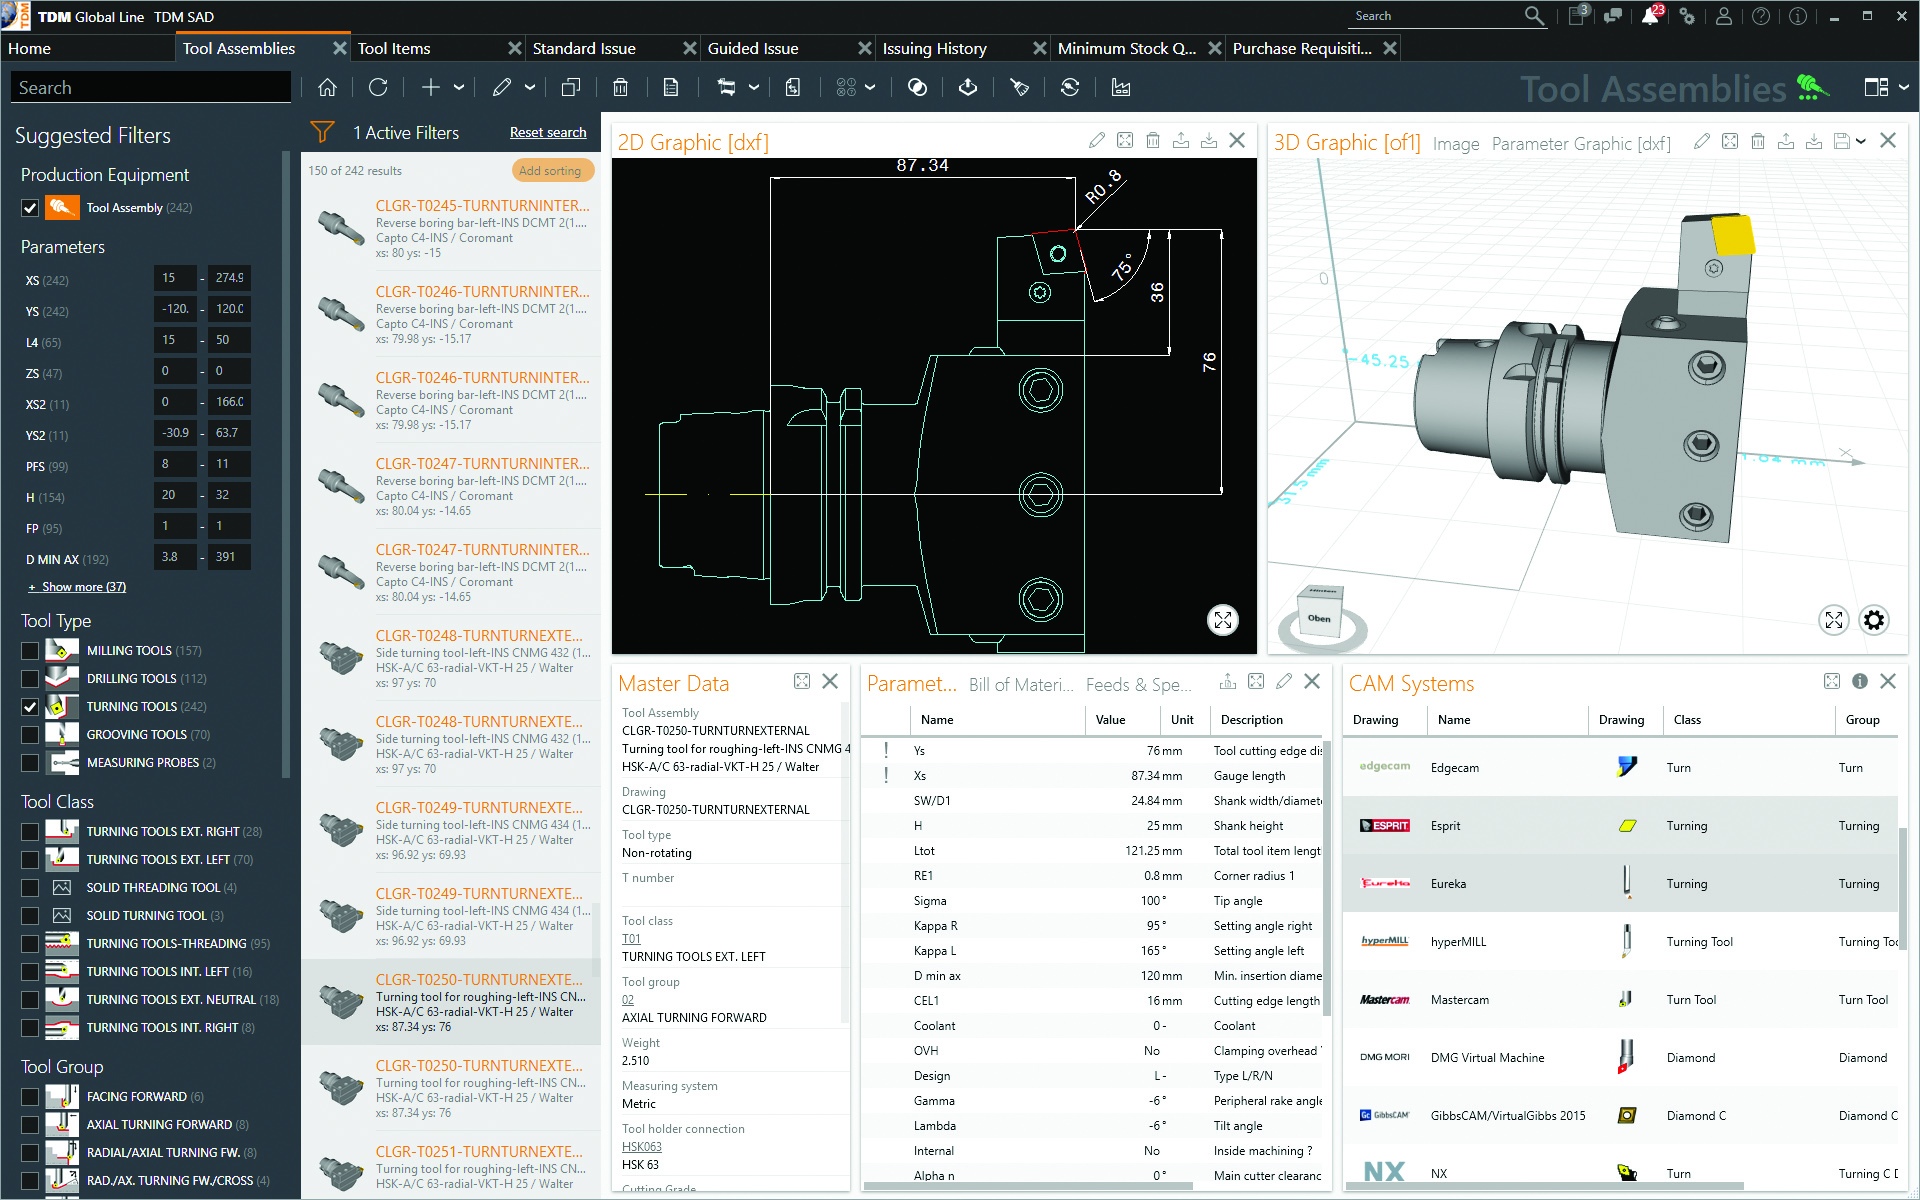Check FACING FORWARD tool group checkbox
Viewport: 1920px width, 1200px height.
pos(30,1097)
